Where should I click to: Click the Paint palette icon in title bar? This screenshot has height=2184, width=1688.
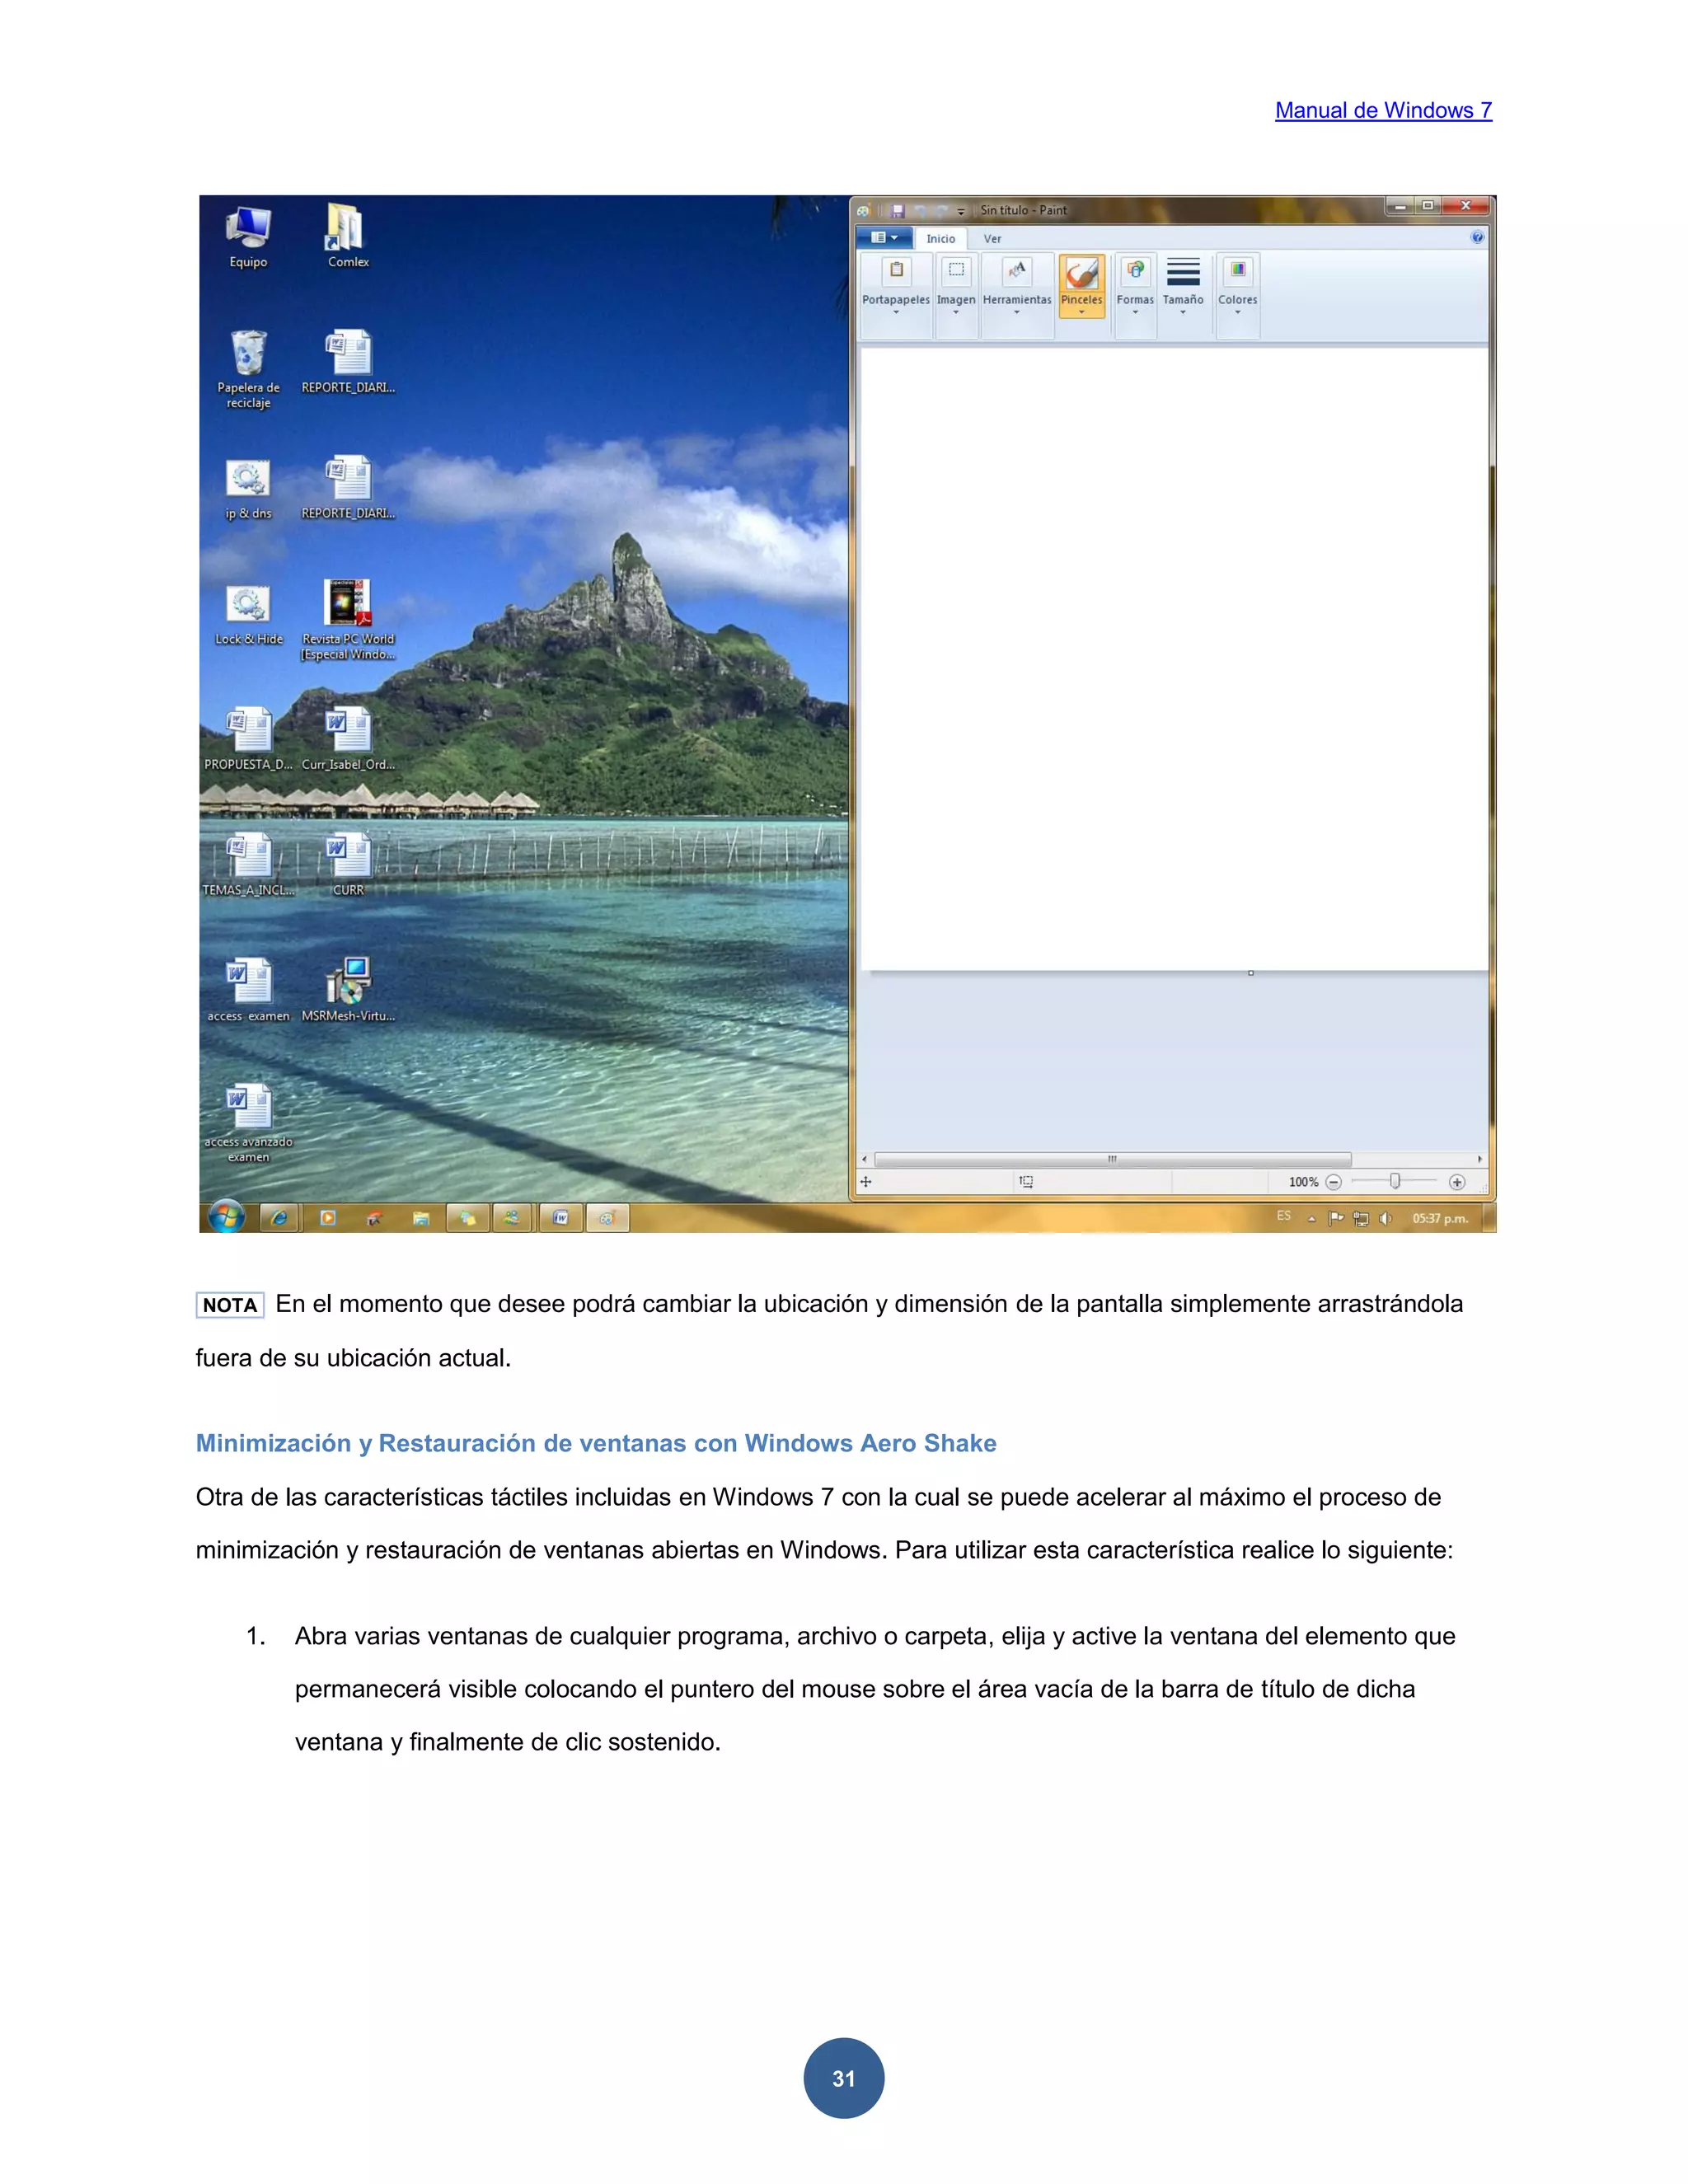[863, 211]
